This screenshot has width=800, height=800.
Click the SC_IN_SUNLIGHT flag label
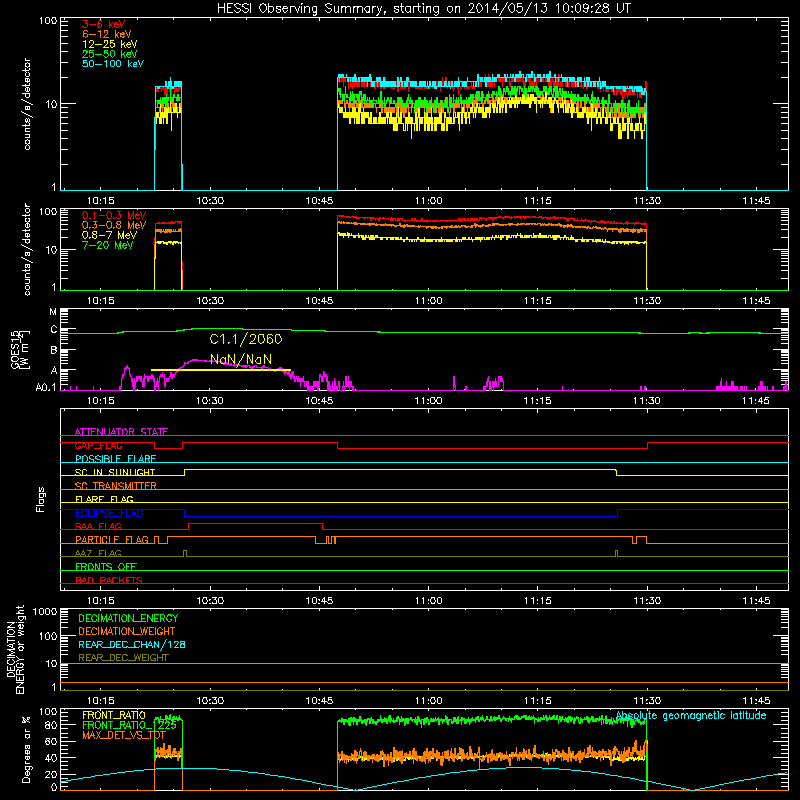(x=115, y=472)
